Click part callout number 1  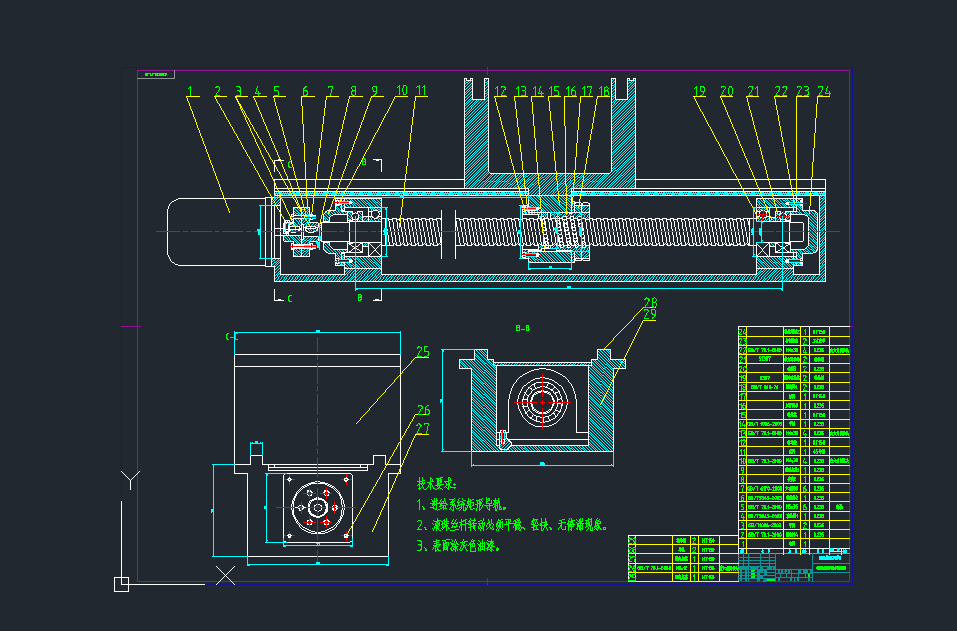[x=189, y=92]
